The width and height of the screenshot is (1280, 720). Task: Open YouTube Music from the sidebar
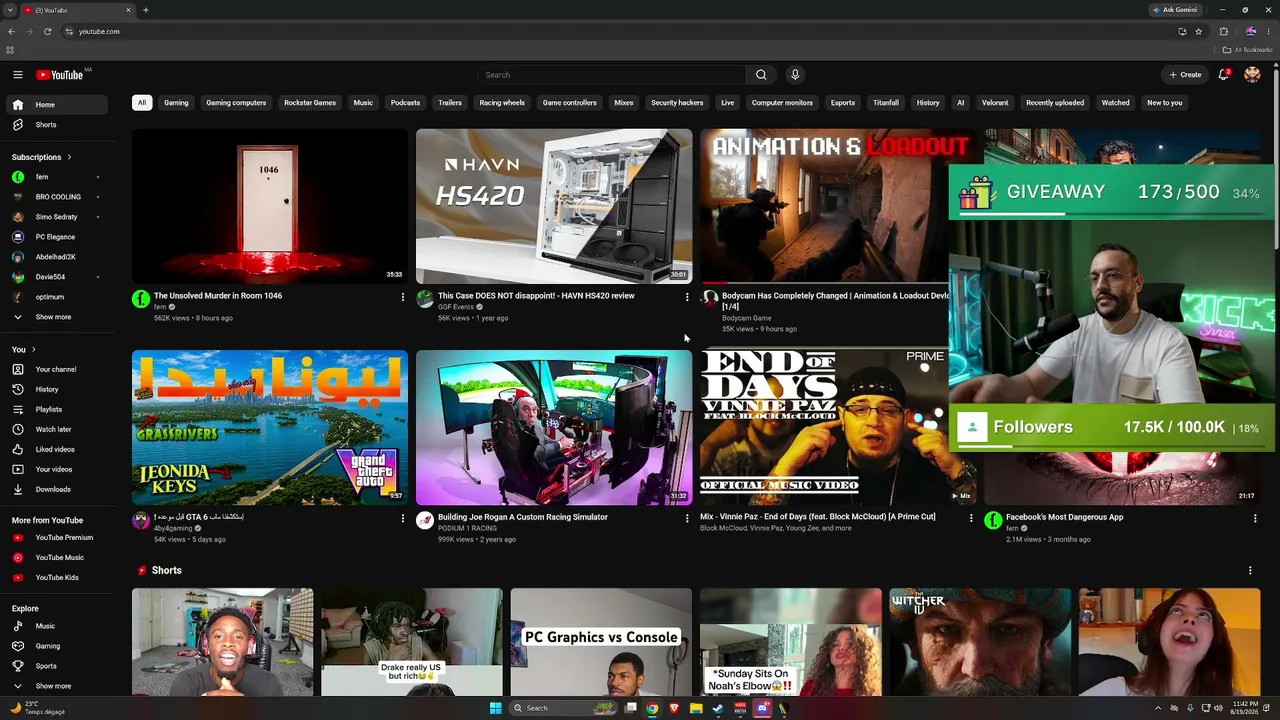click(58, 557)
